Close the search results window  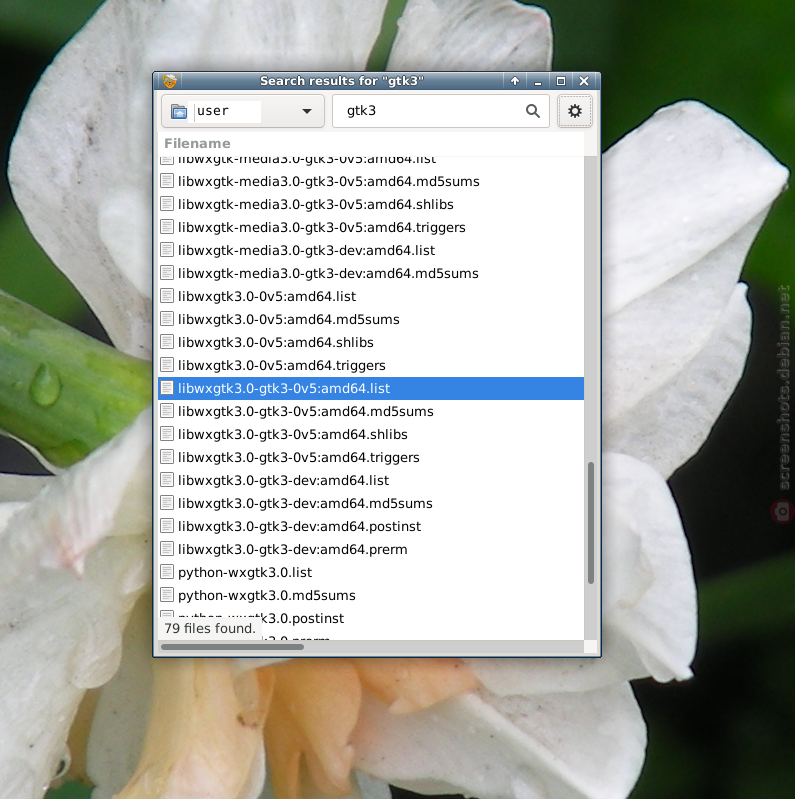(584, 81)
